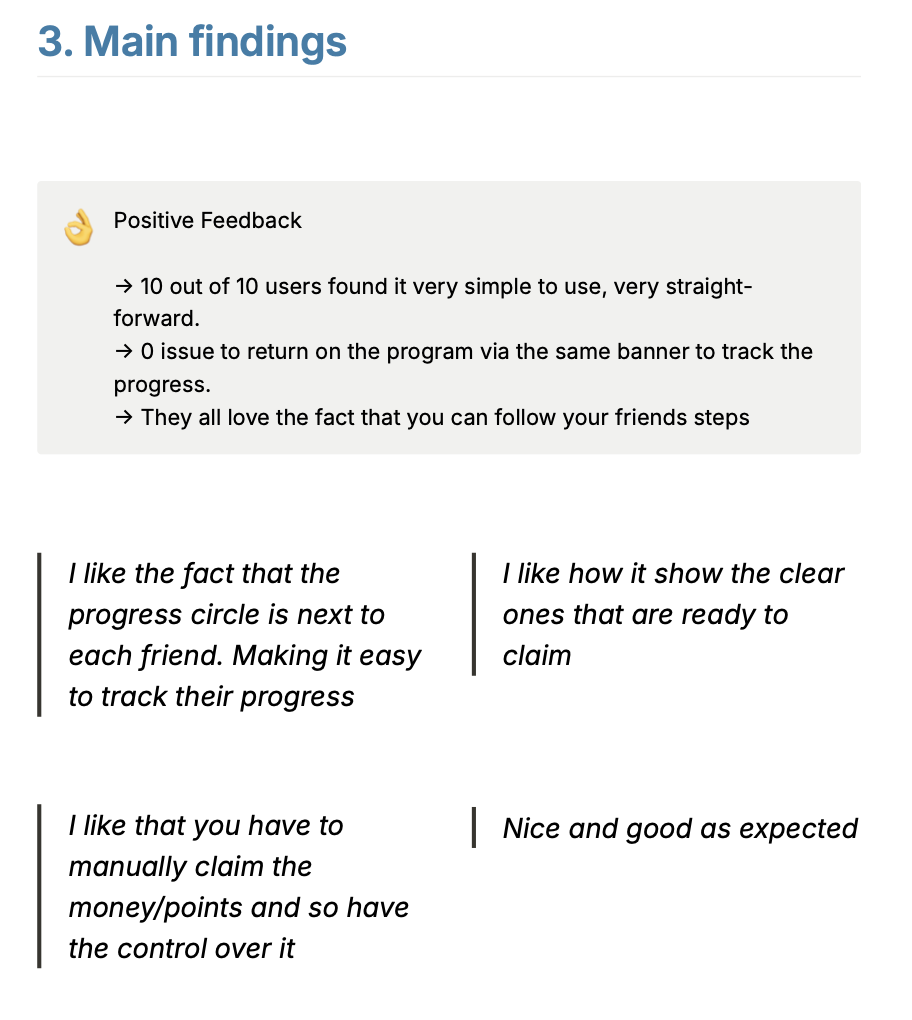This screenshot has width=912, height=1020.
Task: Click the vertical bar beside the 'manually claim' quote
Action: coord(39,887)
